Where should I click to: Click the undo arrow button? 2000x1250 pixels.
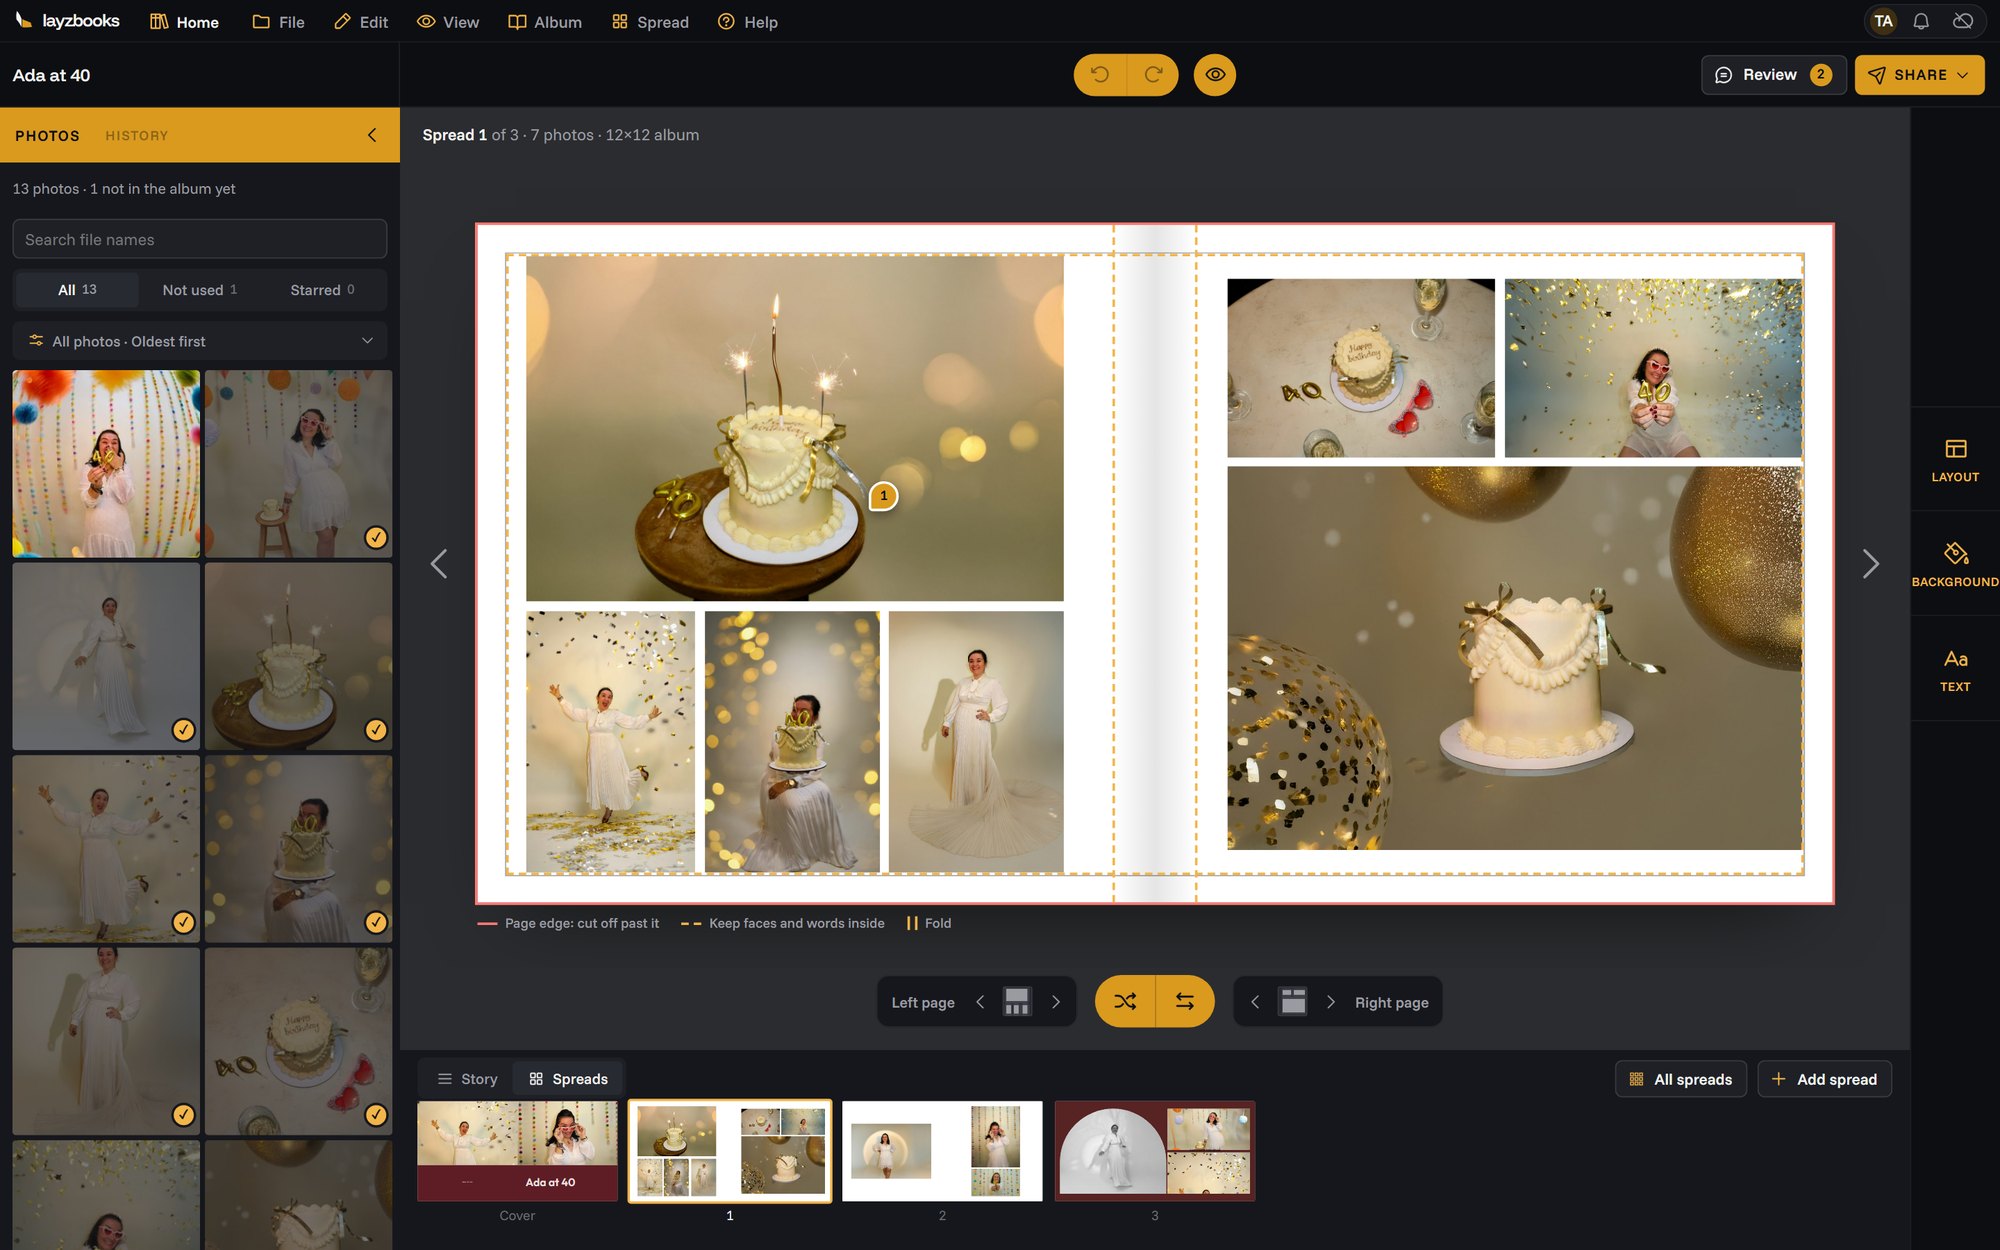(1100, 75)
